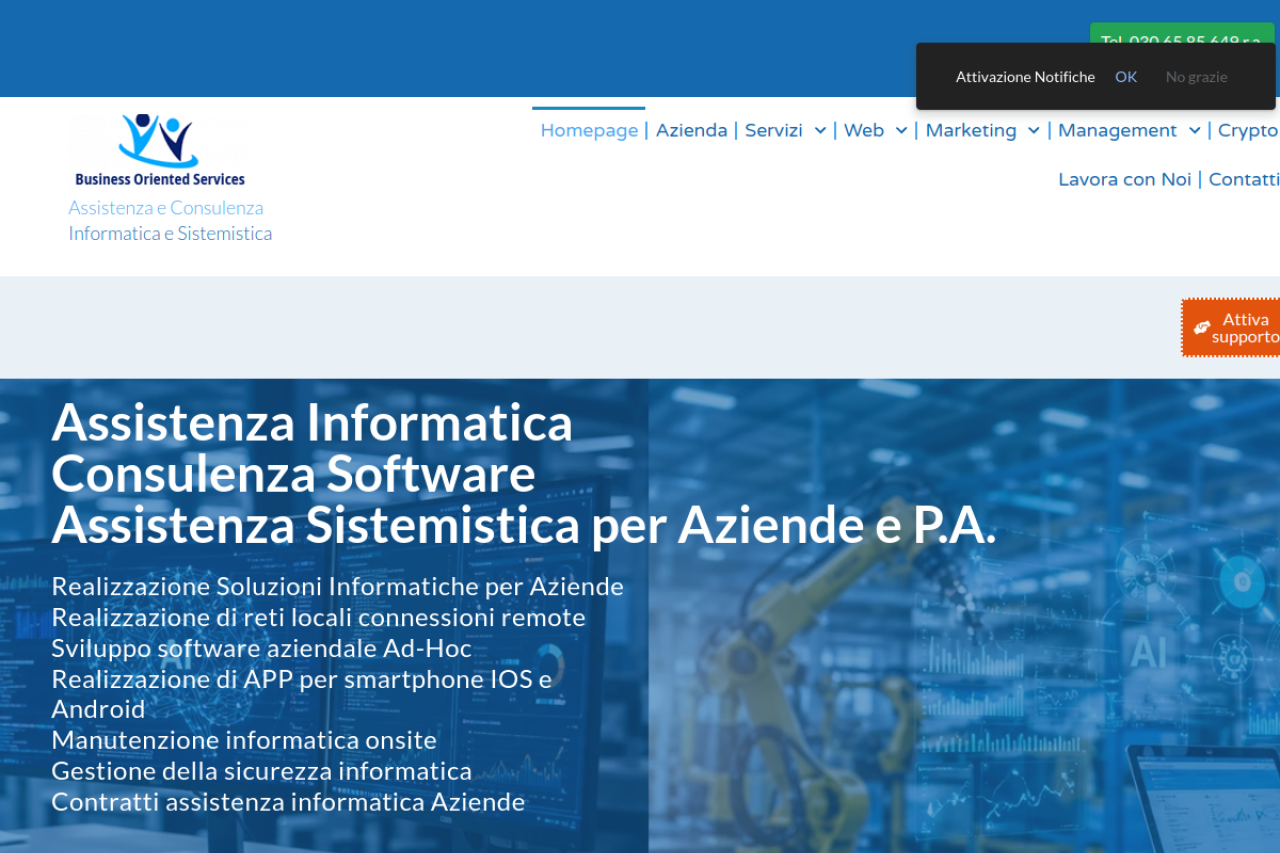Screen dimensions: 1280x853
Task: Decline notifications via No grazie
Action: (x=1196, y=77)
